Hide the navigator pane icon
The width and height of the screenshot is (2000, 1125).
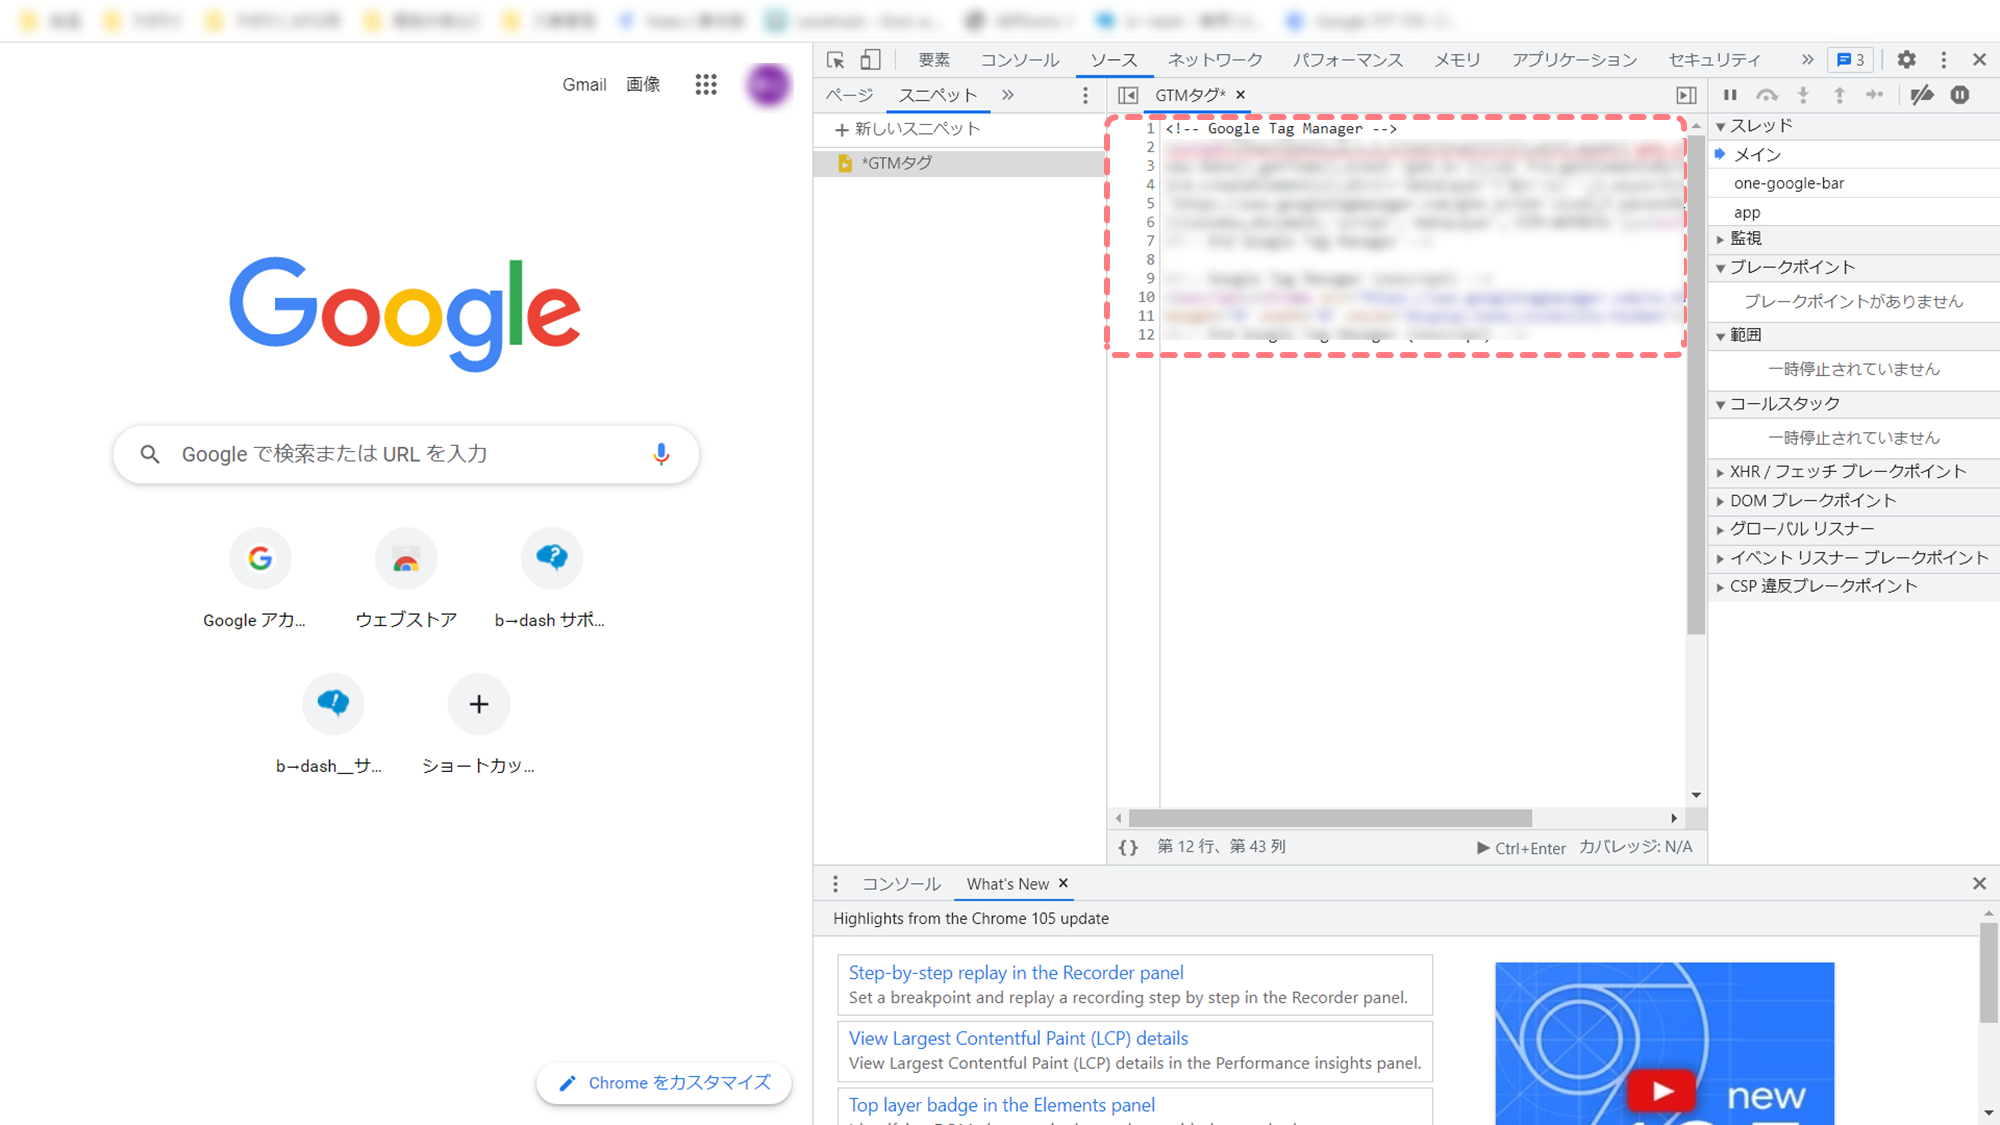click(x=1128, y=95)
